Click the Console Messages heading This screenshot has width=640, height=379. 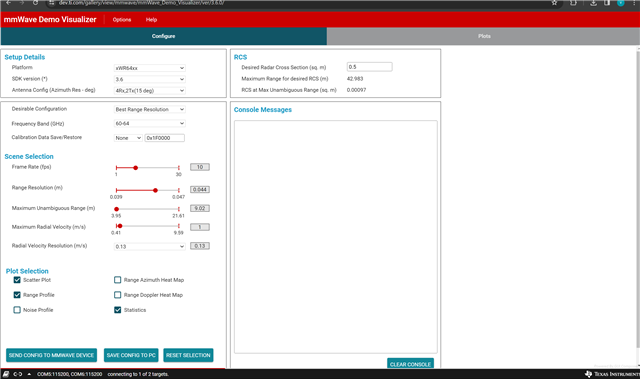point(263,110)
